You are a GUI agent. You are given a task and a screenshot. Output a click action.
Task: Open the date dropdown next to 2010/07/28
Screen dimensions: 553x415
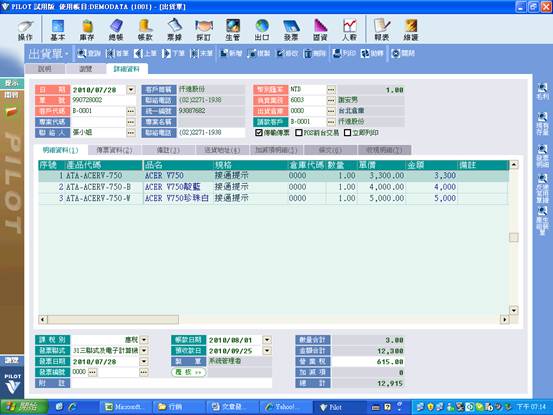[x=131, y=90]
